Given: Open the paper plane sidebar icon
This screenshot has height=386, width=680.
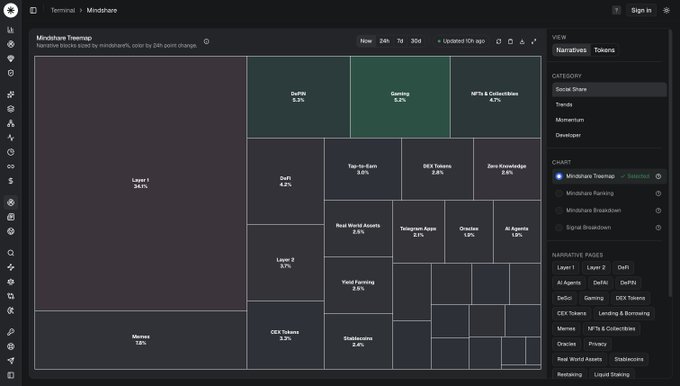Looking at the screenshot, I should [x=11, y=360].
